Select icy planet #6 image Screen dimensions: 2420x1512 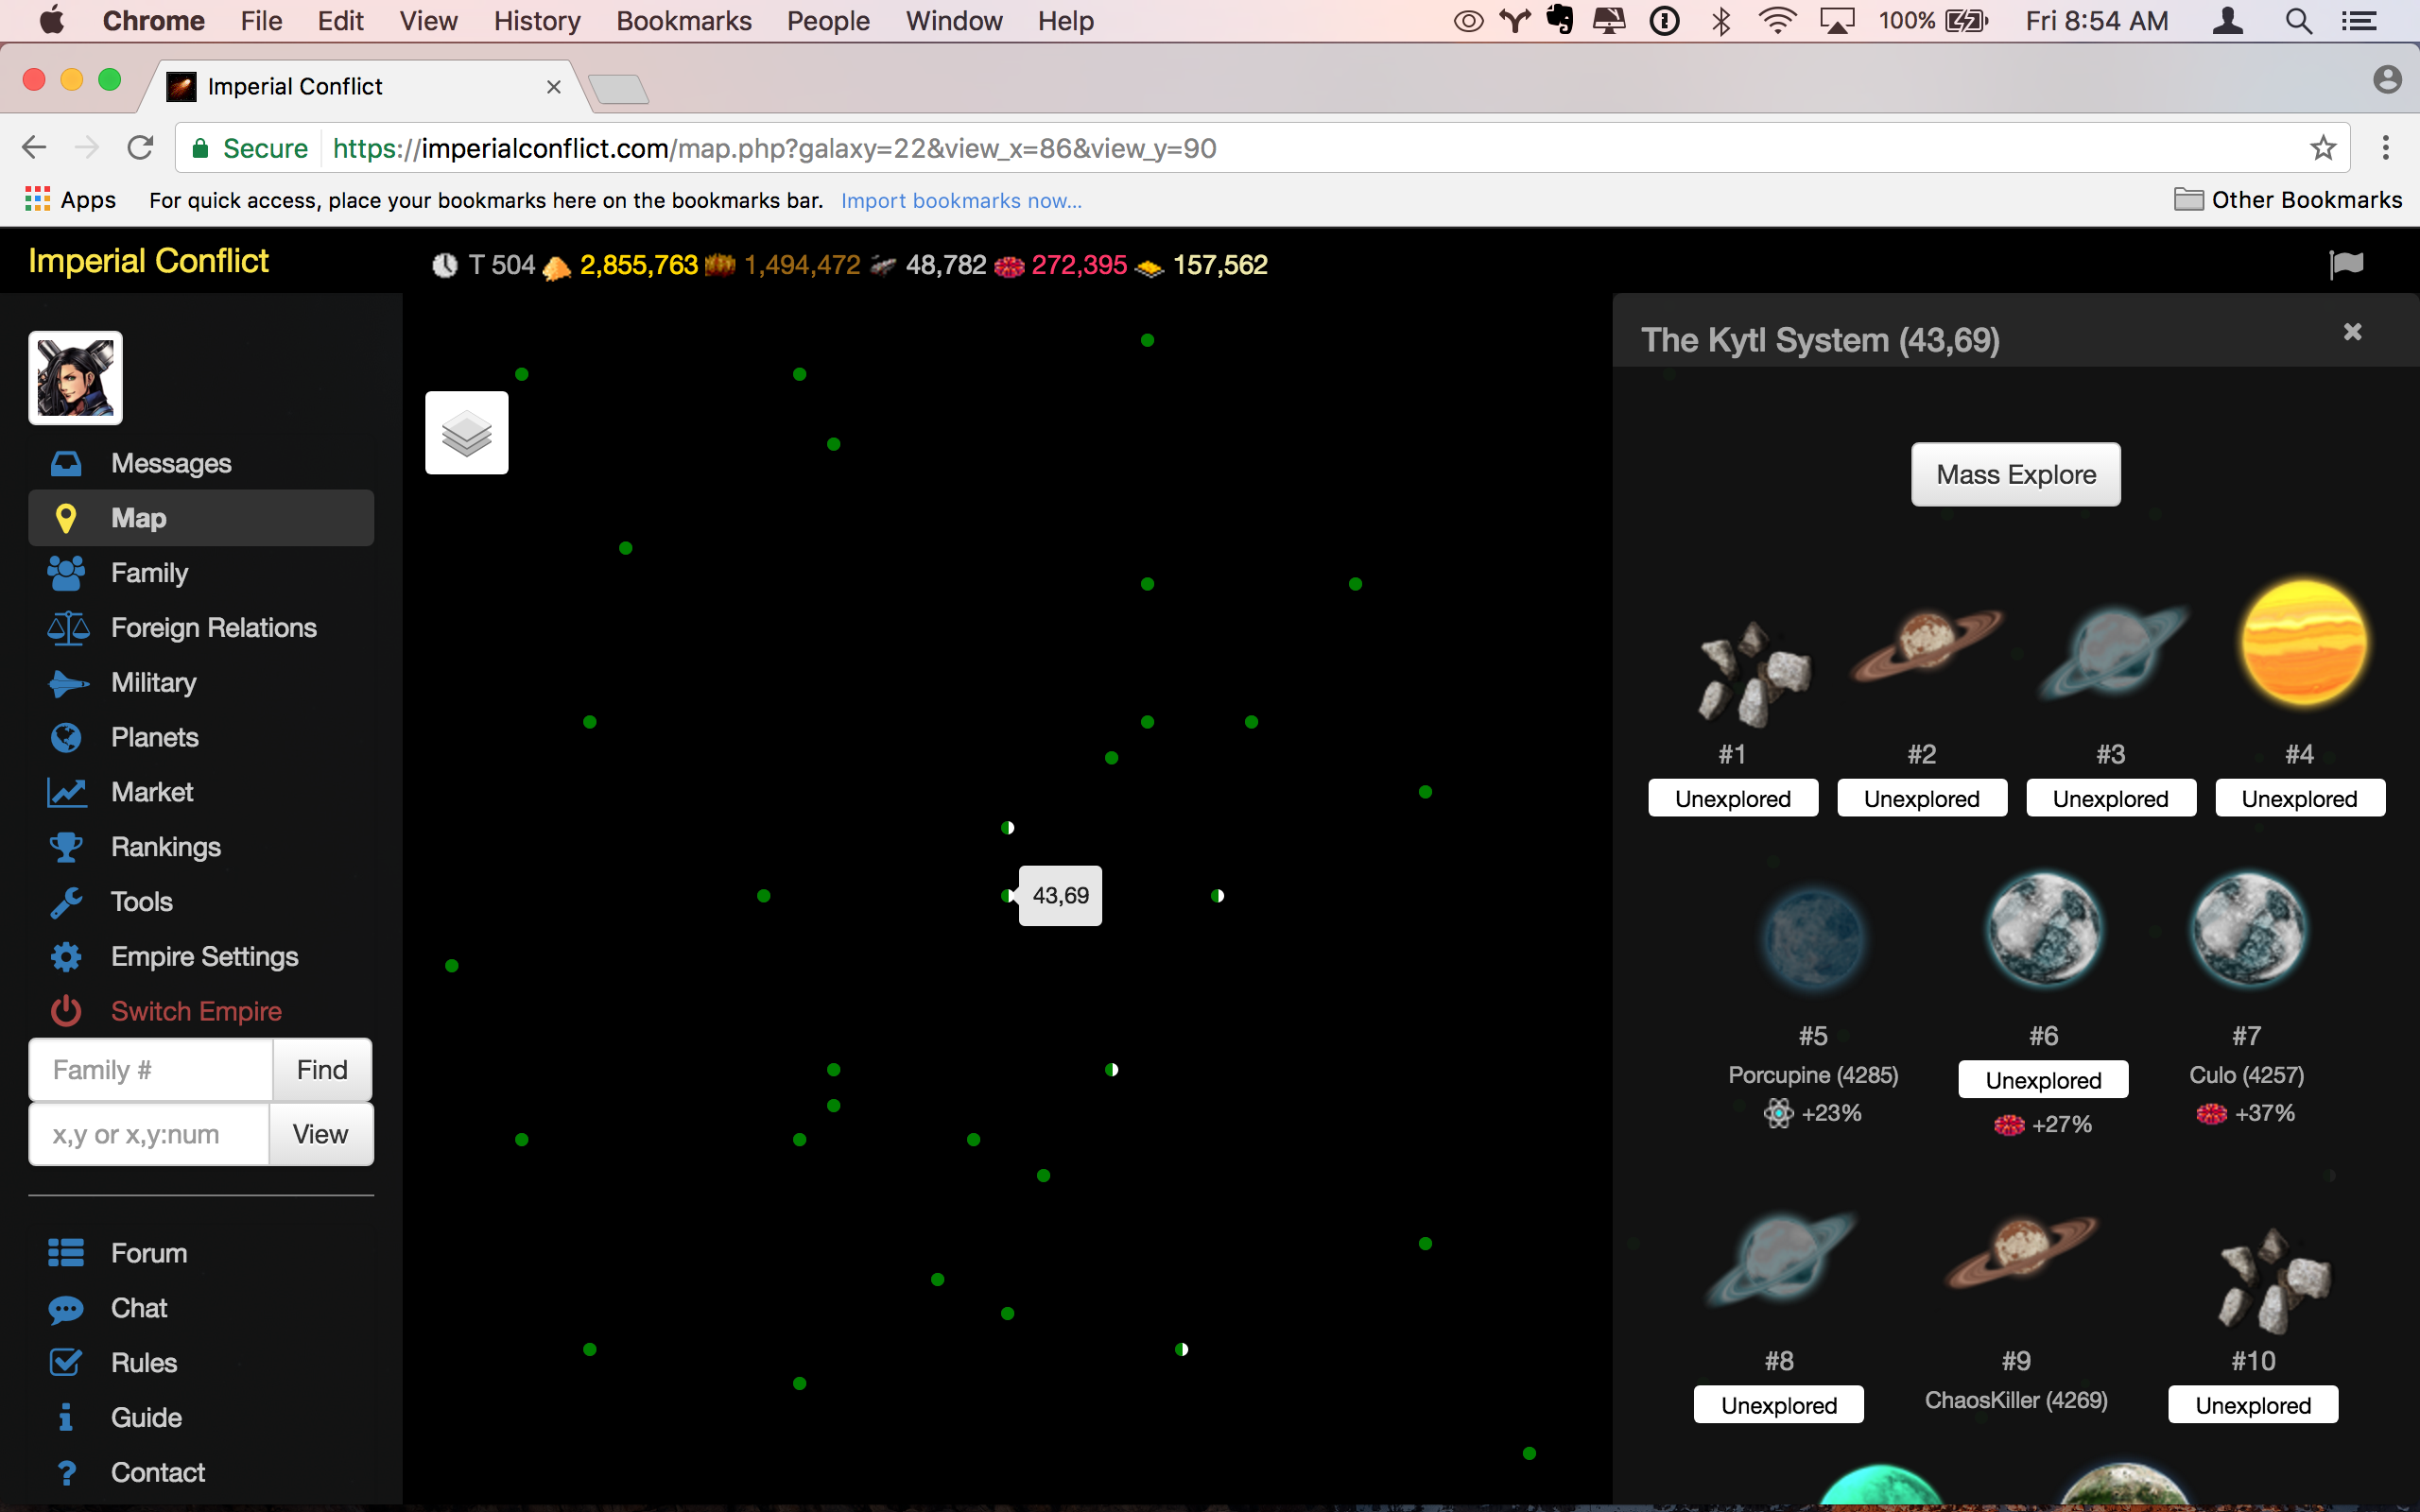click(2043, 930)
